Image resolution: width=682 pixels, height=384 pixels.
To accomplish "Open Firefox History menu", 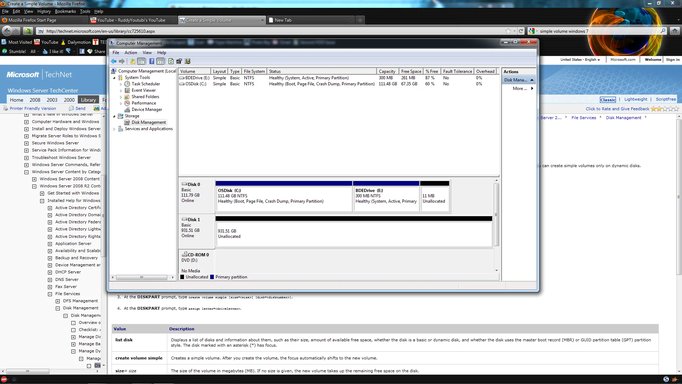I will coord(43,11).
